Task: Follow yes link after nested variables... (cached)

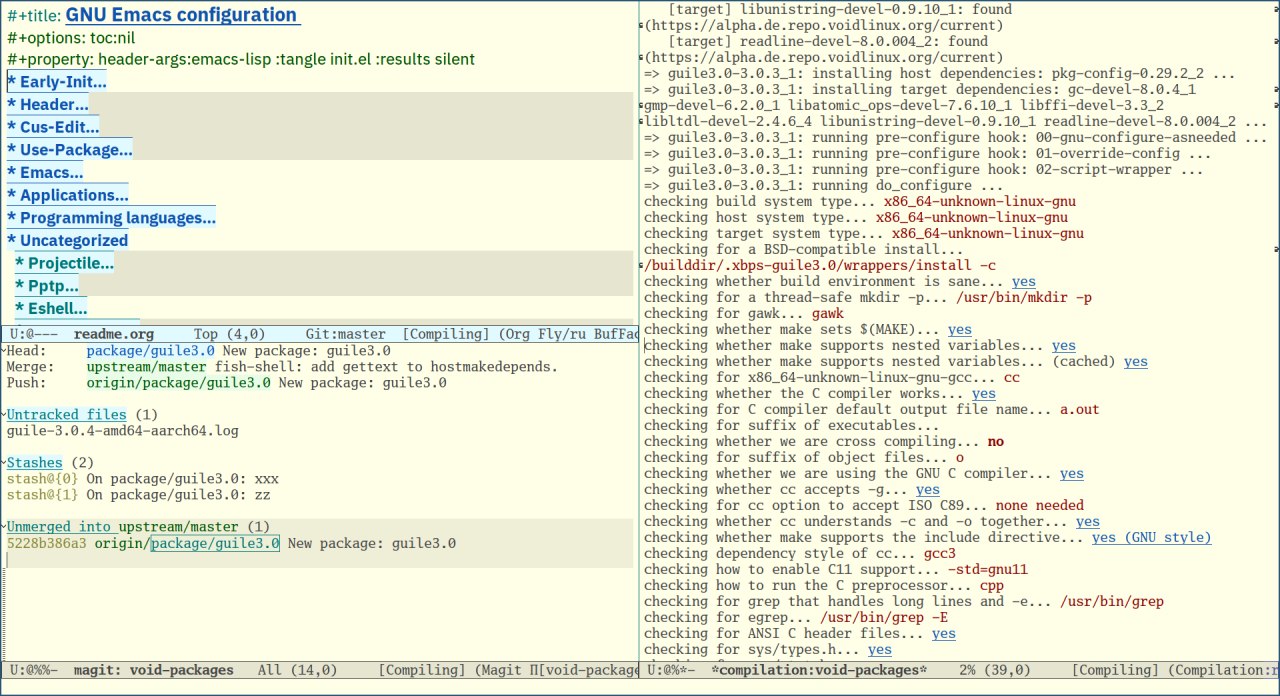Action: 1136,362
